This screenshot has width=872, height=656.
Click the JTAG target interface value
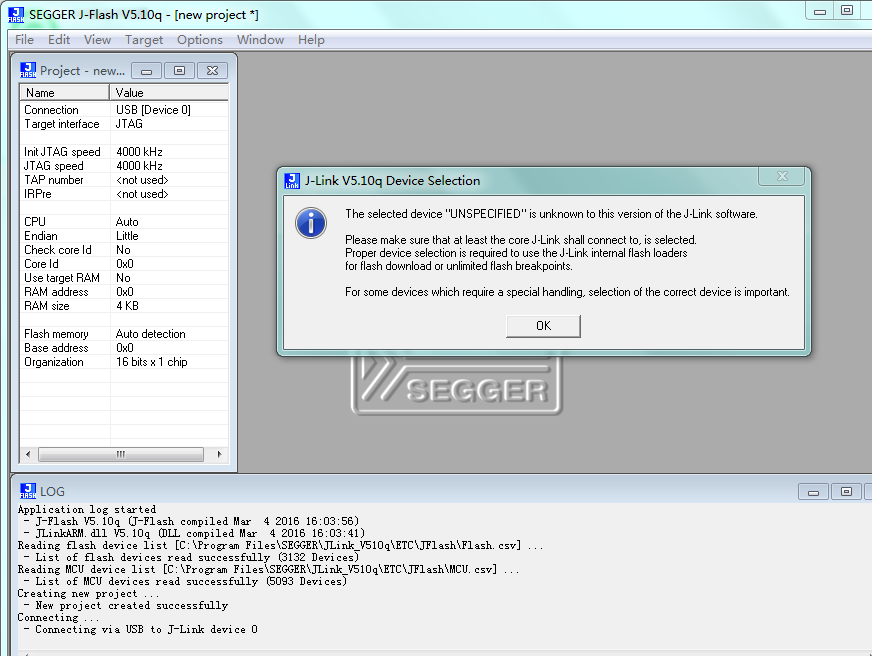tap(129, 124)
